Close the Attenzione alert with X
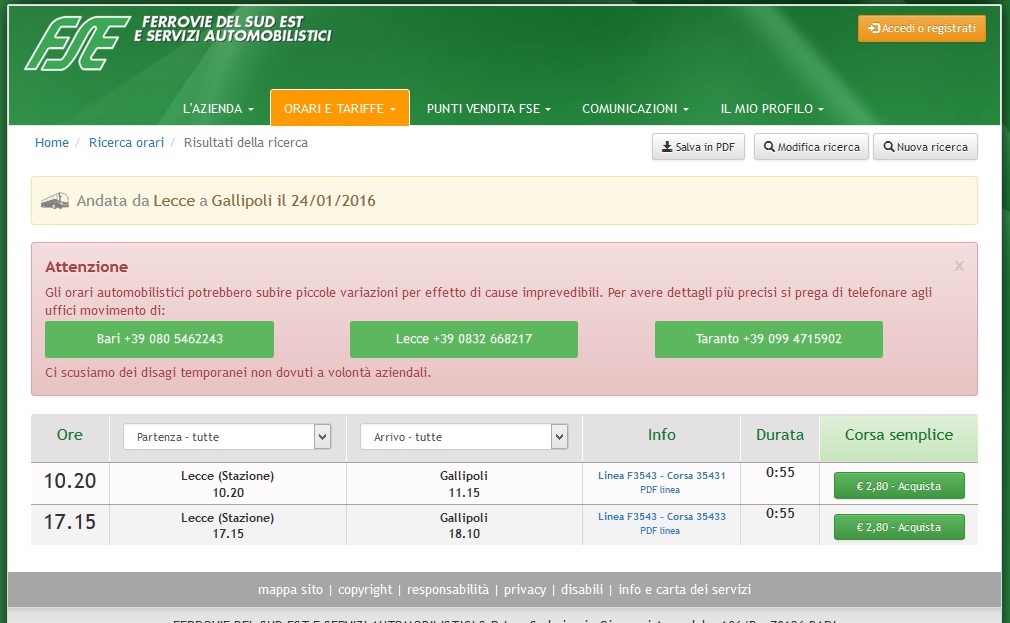Viewport: 1010px width, 623px height. click(959, 266)
